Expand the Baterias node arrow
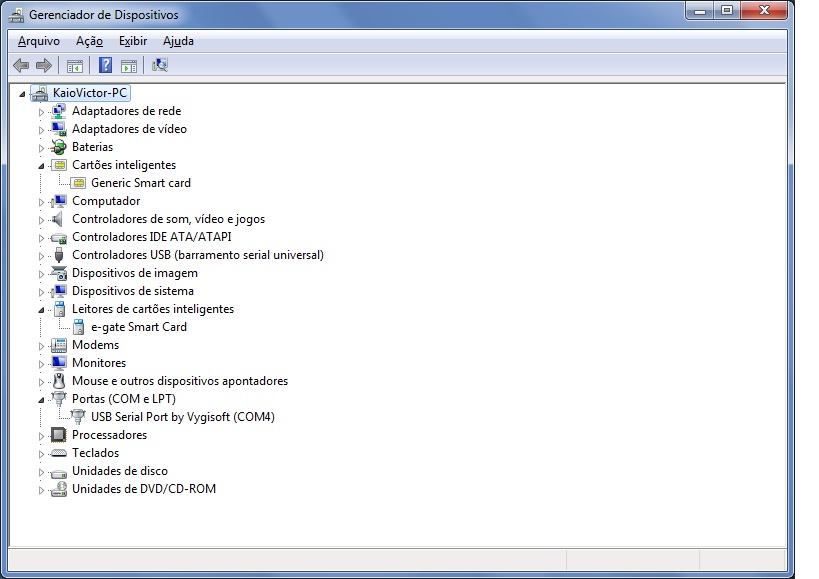This screenshot has height=579, width=819. click(41, 148)
